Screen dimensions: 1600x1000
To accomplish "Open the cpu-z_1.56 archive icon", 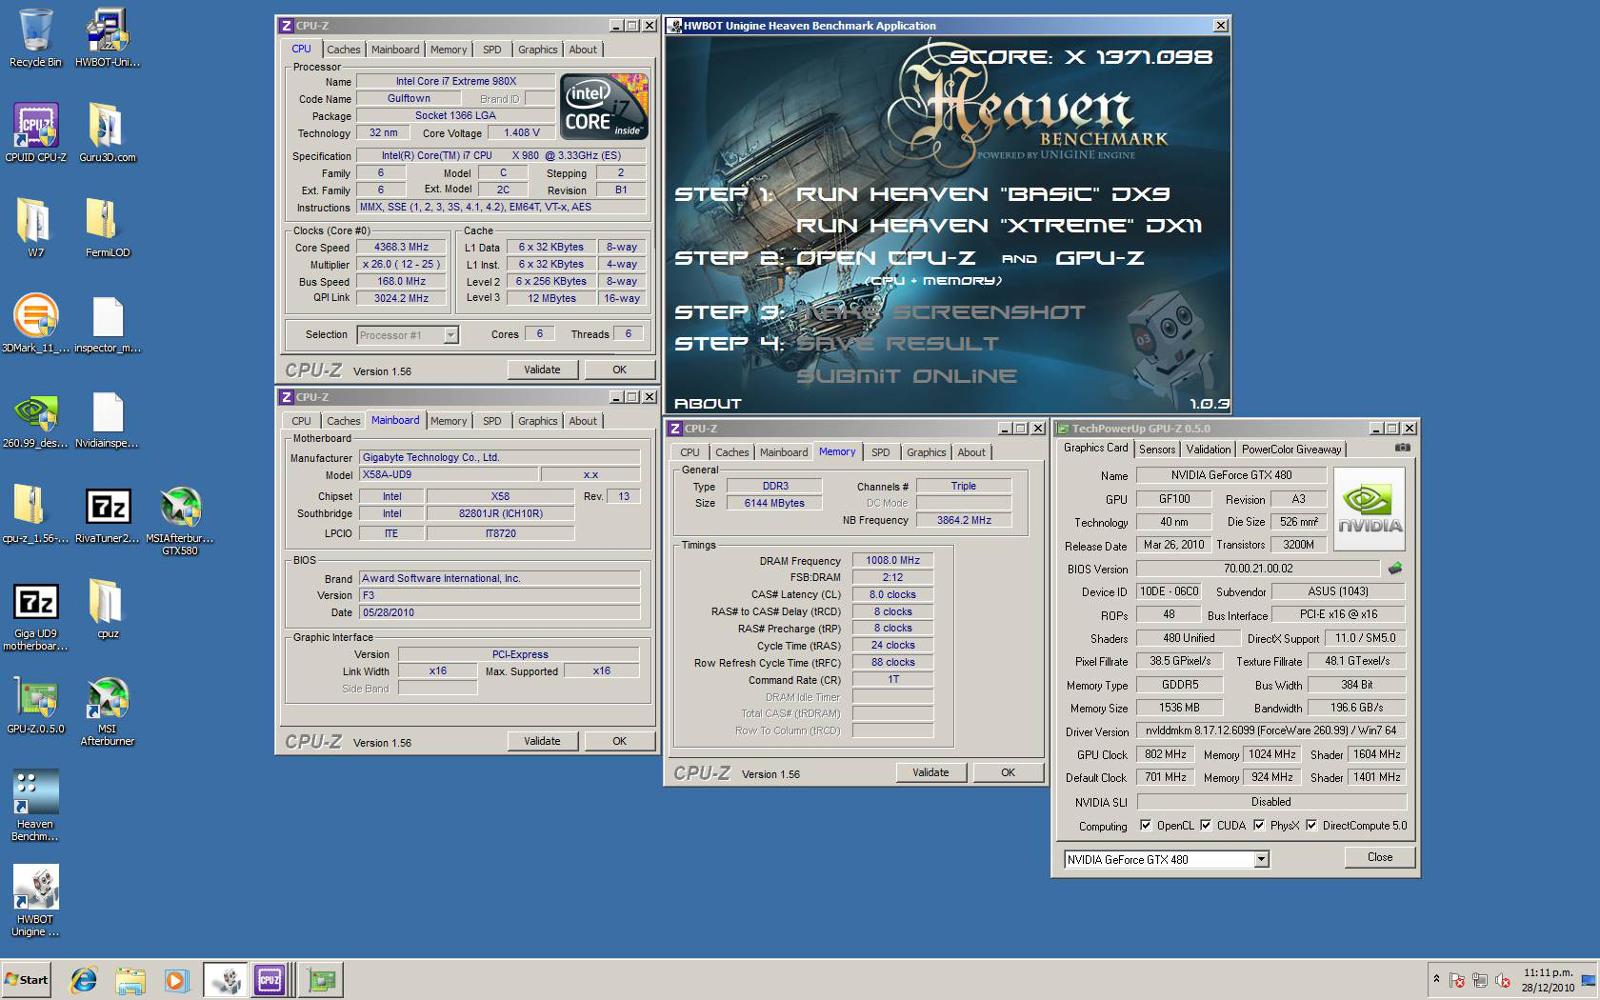I will click(x=35, y=514).
